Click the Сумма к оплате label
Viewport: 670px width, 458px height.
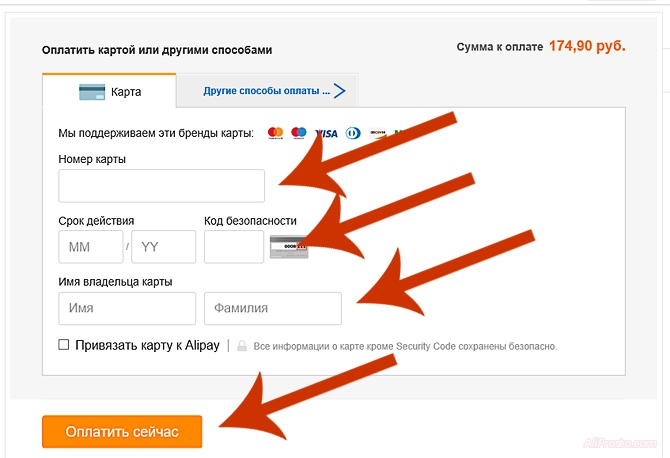[x=500, y=47]
